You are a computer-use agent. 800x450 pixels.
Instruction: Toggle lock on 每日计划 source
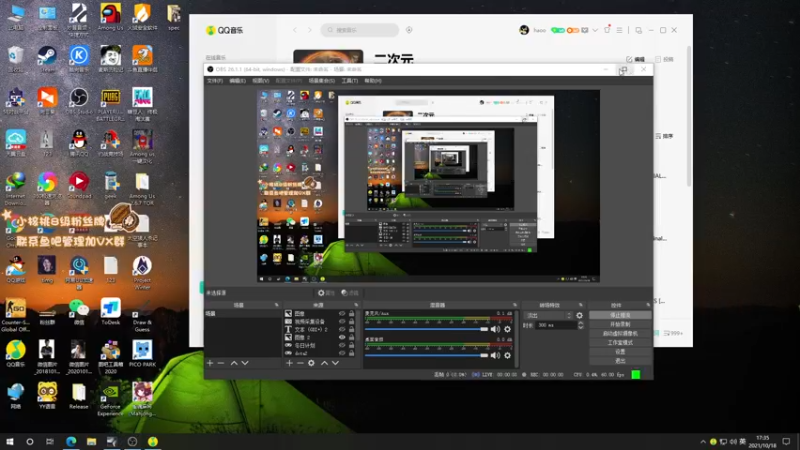pyautogui.click(x=352, y=345)
